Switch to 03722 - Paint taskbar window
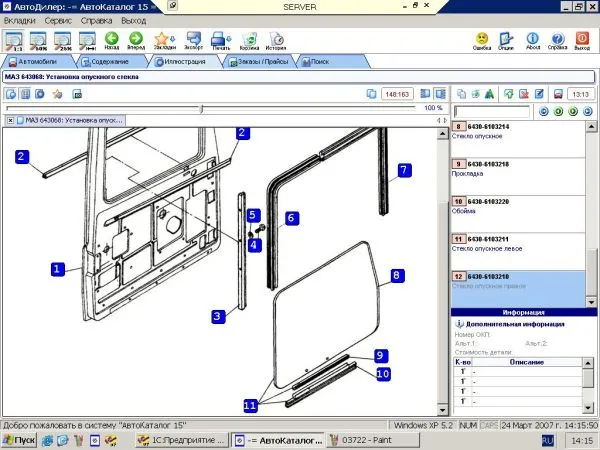This screenshot has height=450, width=600. tap(371, 440)
